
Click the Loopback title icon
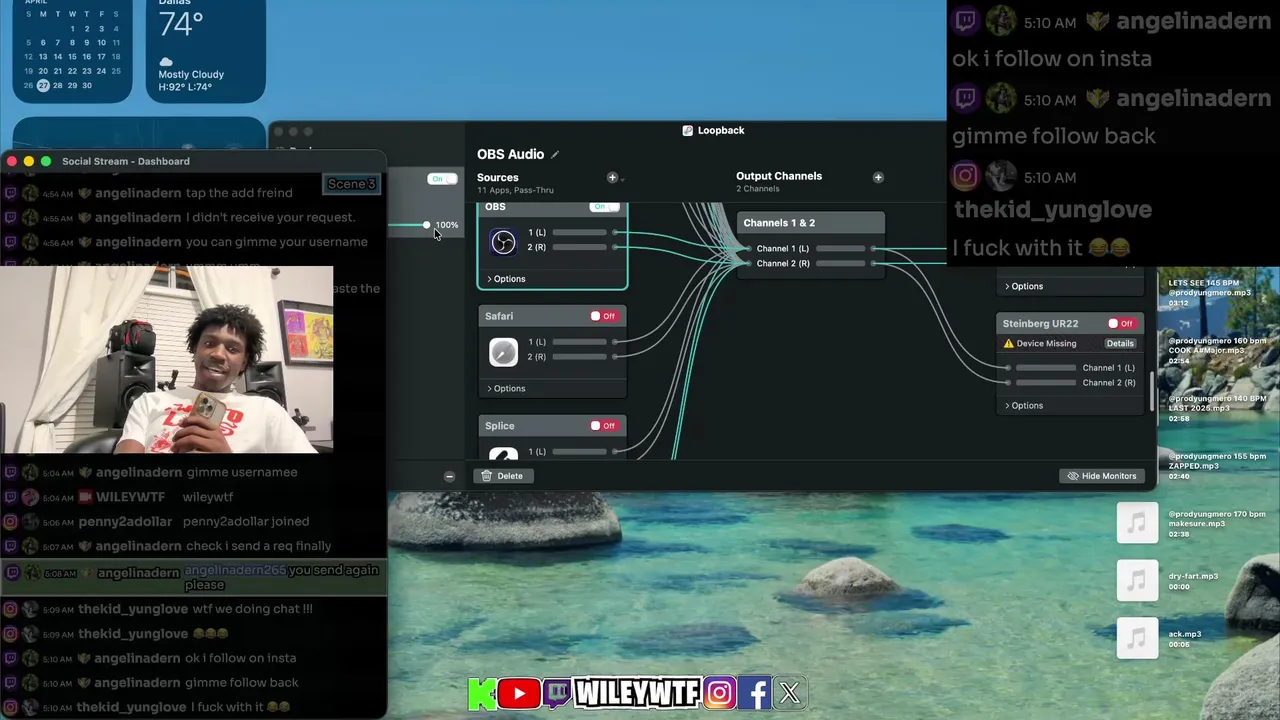pyautogui.click(x=688, y=131)
